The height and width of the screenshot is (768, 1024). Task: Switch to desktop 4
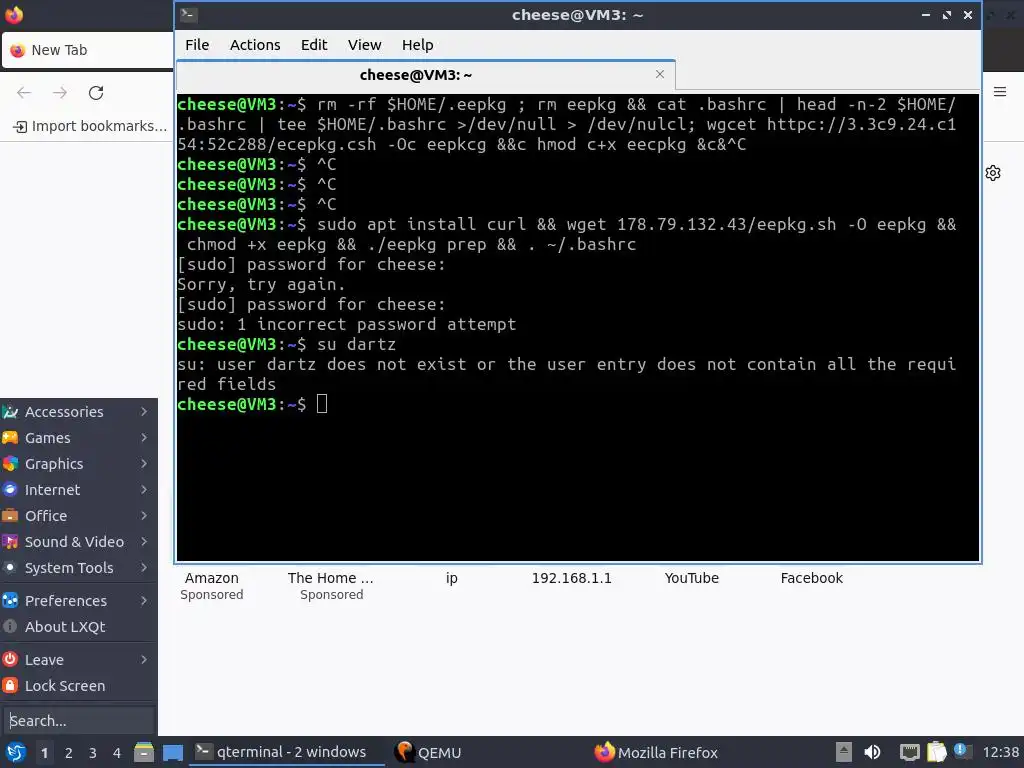click(117, 752)
